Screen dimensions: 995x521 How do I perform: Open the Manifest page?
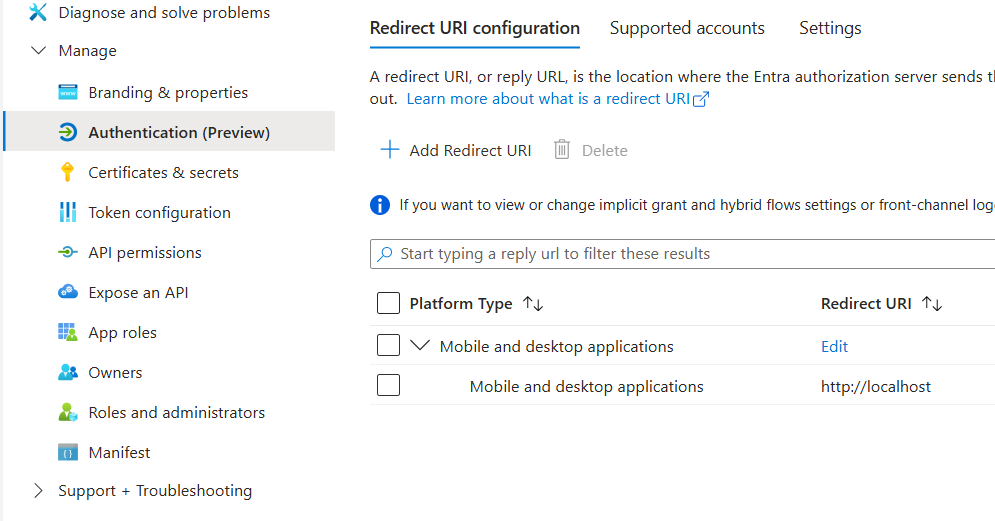click(119, 452)
